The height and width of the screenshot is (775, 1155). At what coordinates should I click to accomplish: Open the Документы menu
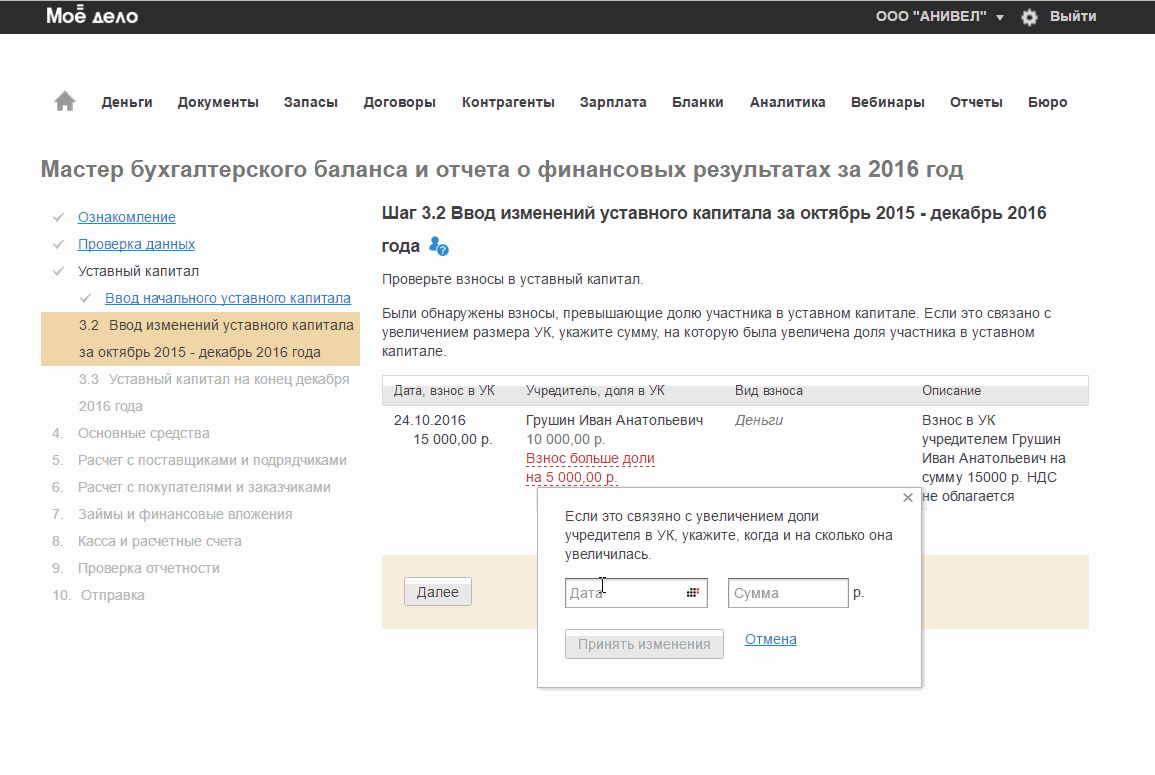pos(218,102)
